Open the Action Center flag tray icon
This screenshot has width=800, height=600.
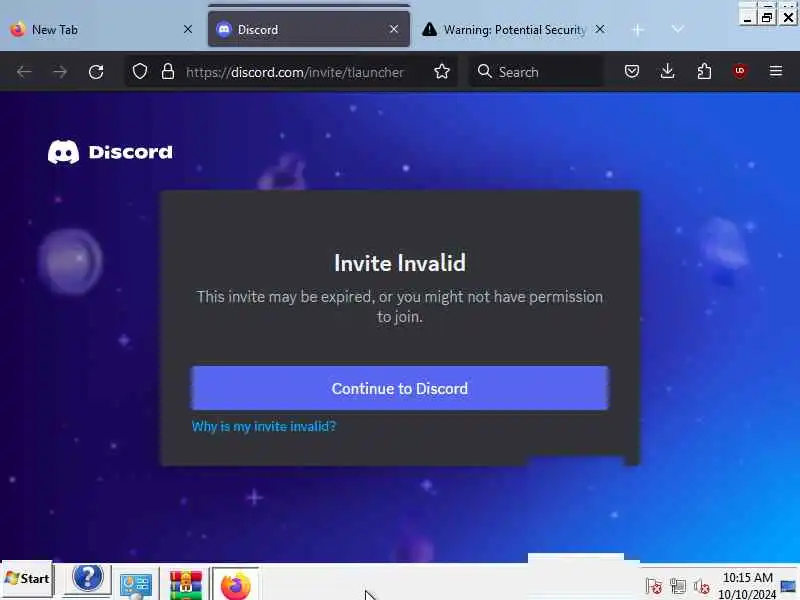point(654,586)
